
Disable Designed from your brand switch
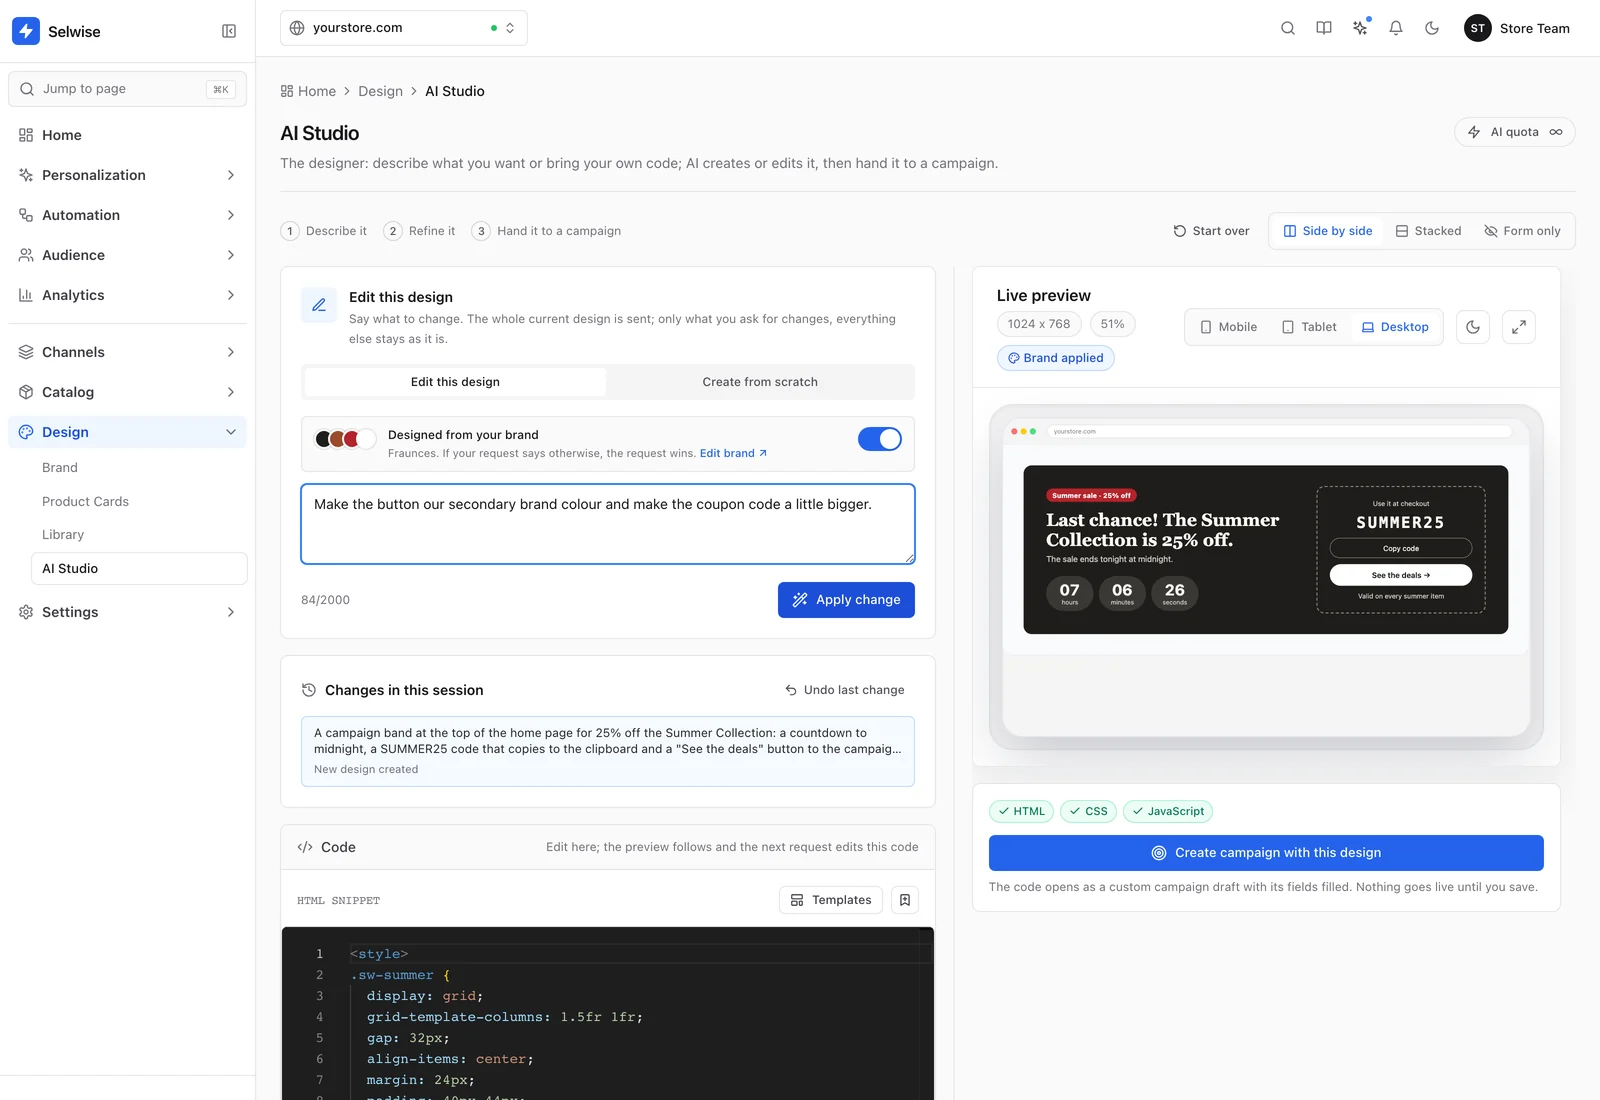880,439
